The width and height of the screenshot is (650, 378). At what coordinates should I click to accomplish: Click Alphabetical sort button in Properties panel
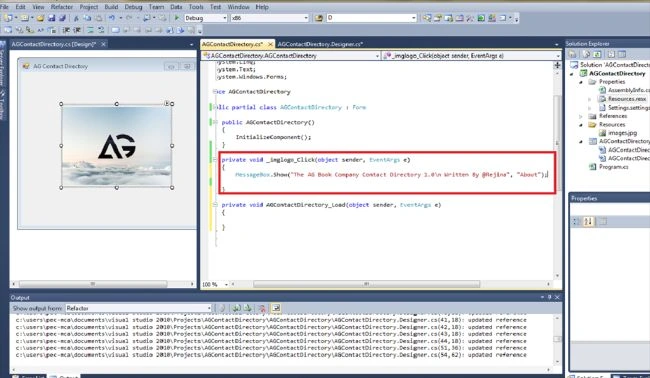(588, 221)
